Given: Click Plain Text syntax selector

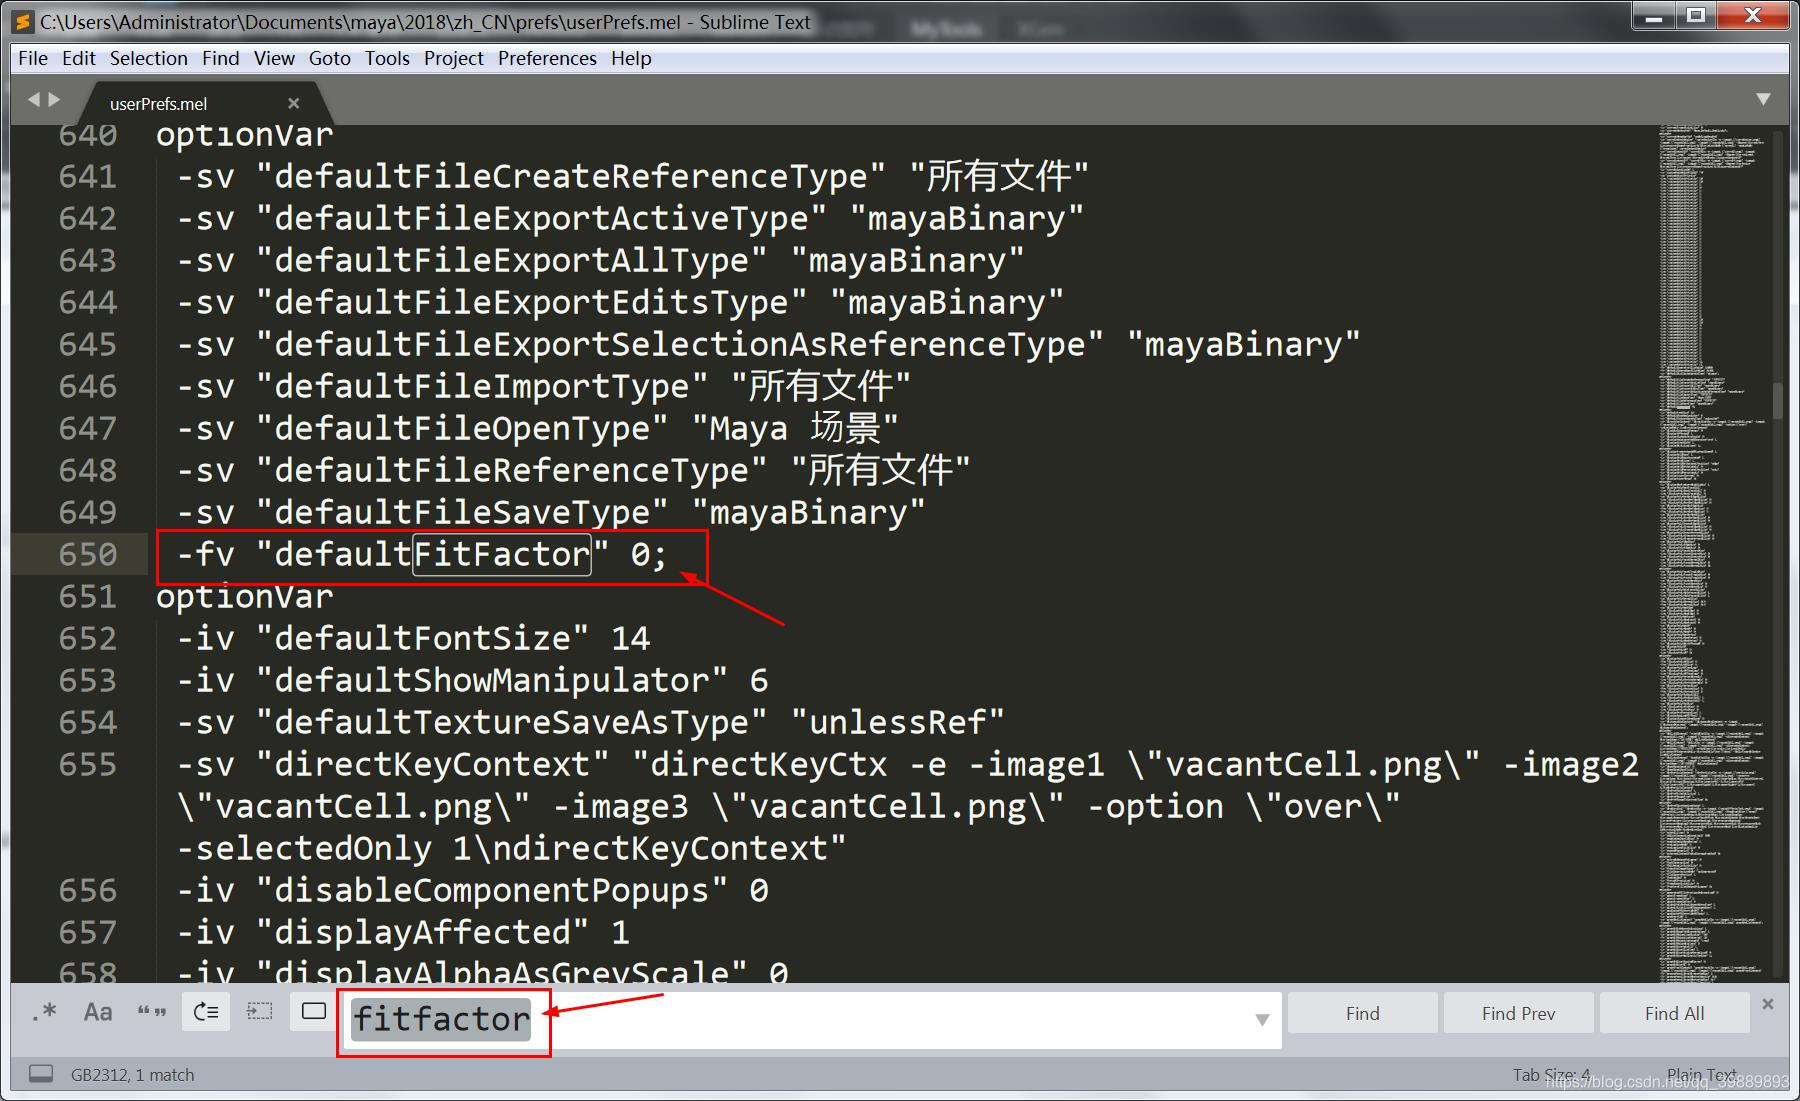Looking at the screenshot, I should click(x=1701, y=1074).
